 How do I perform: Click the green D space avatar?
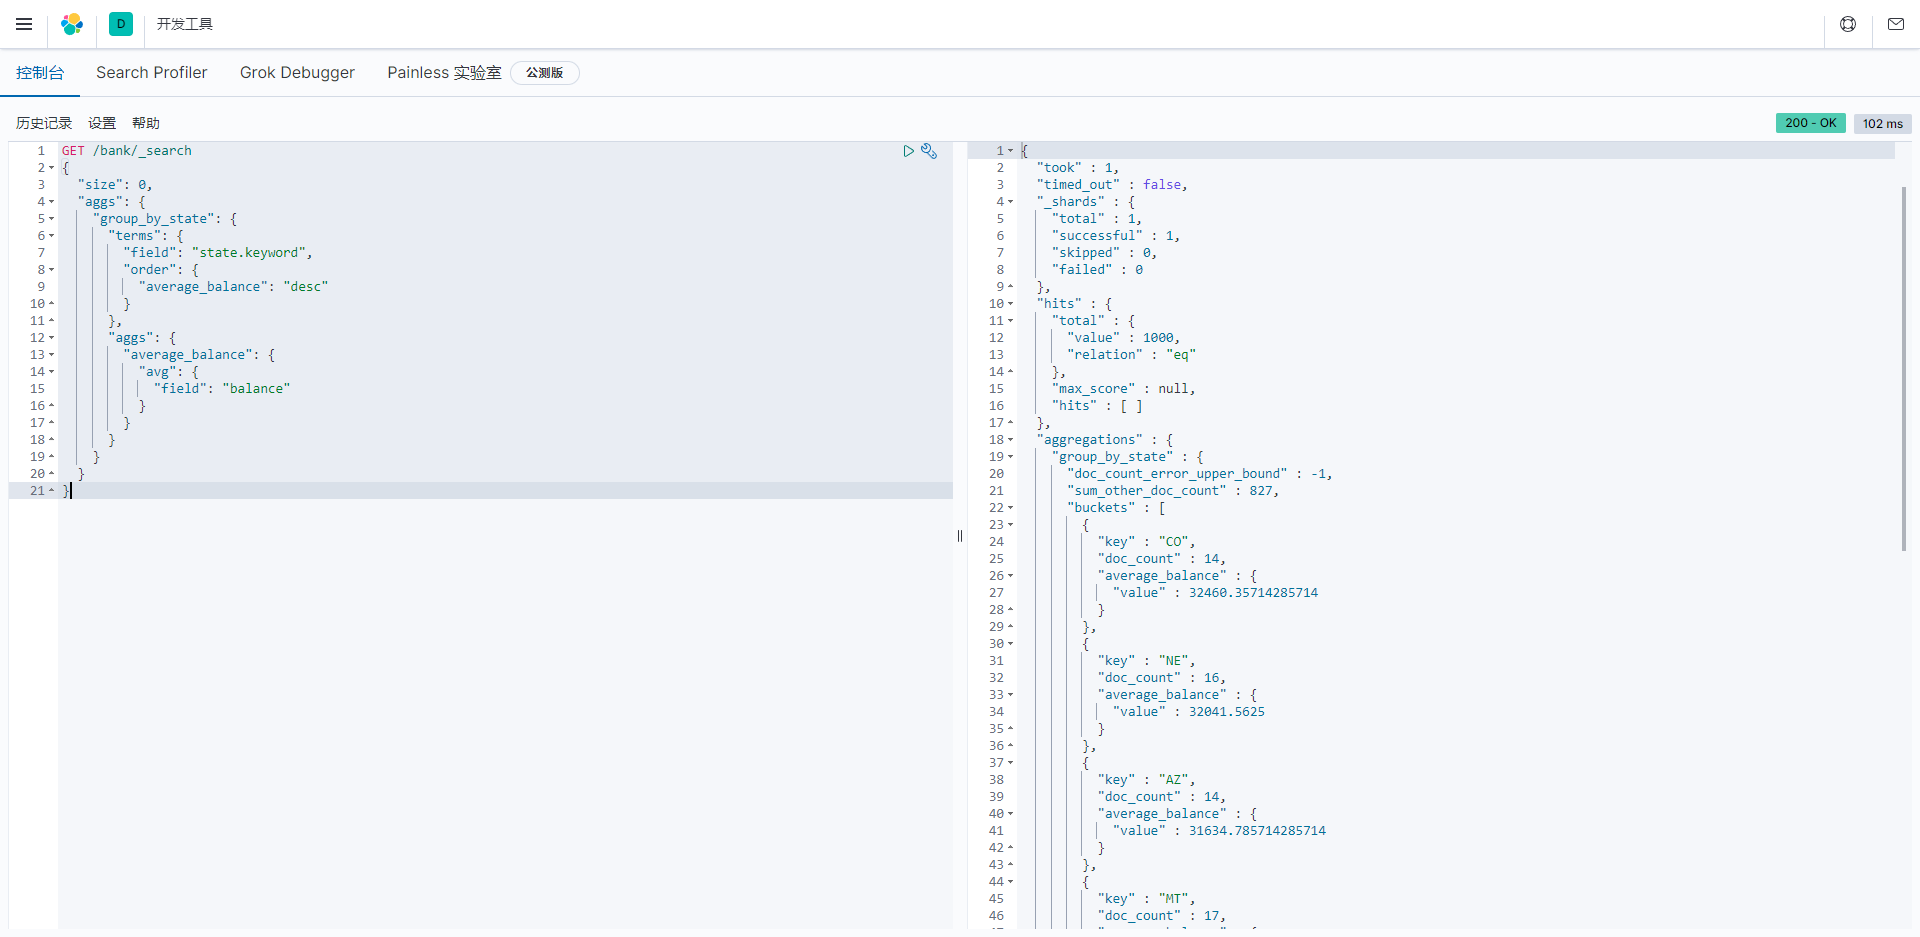click(121, 24)
